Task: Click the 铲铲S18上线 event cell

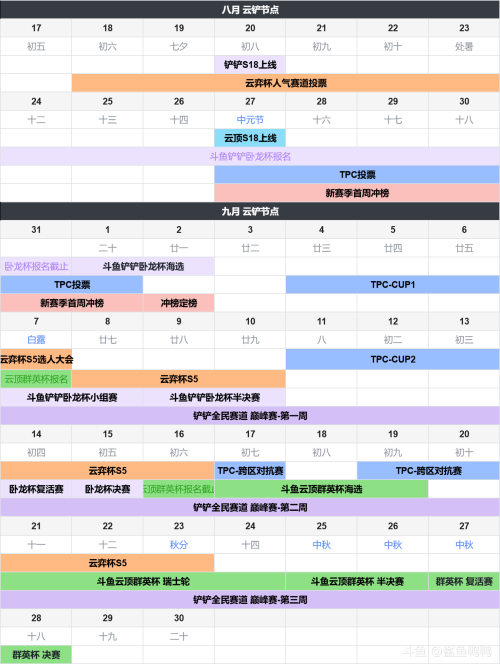Action: 250,65
